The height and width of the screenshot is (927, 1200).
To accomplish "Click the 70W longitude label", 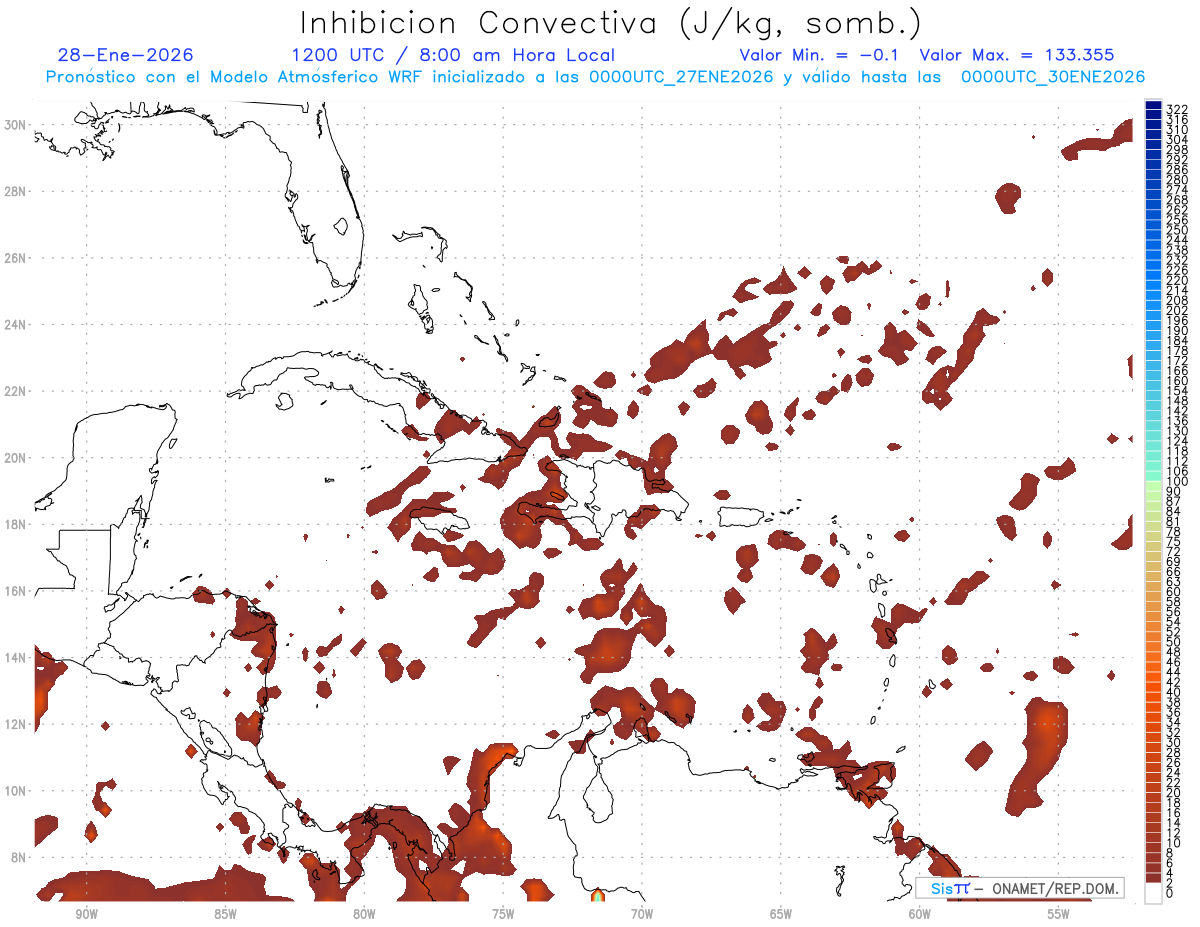I will click(642, 914).
